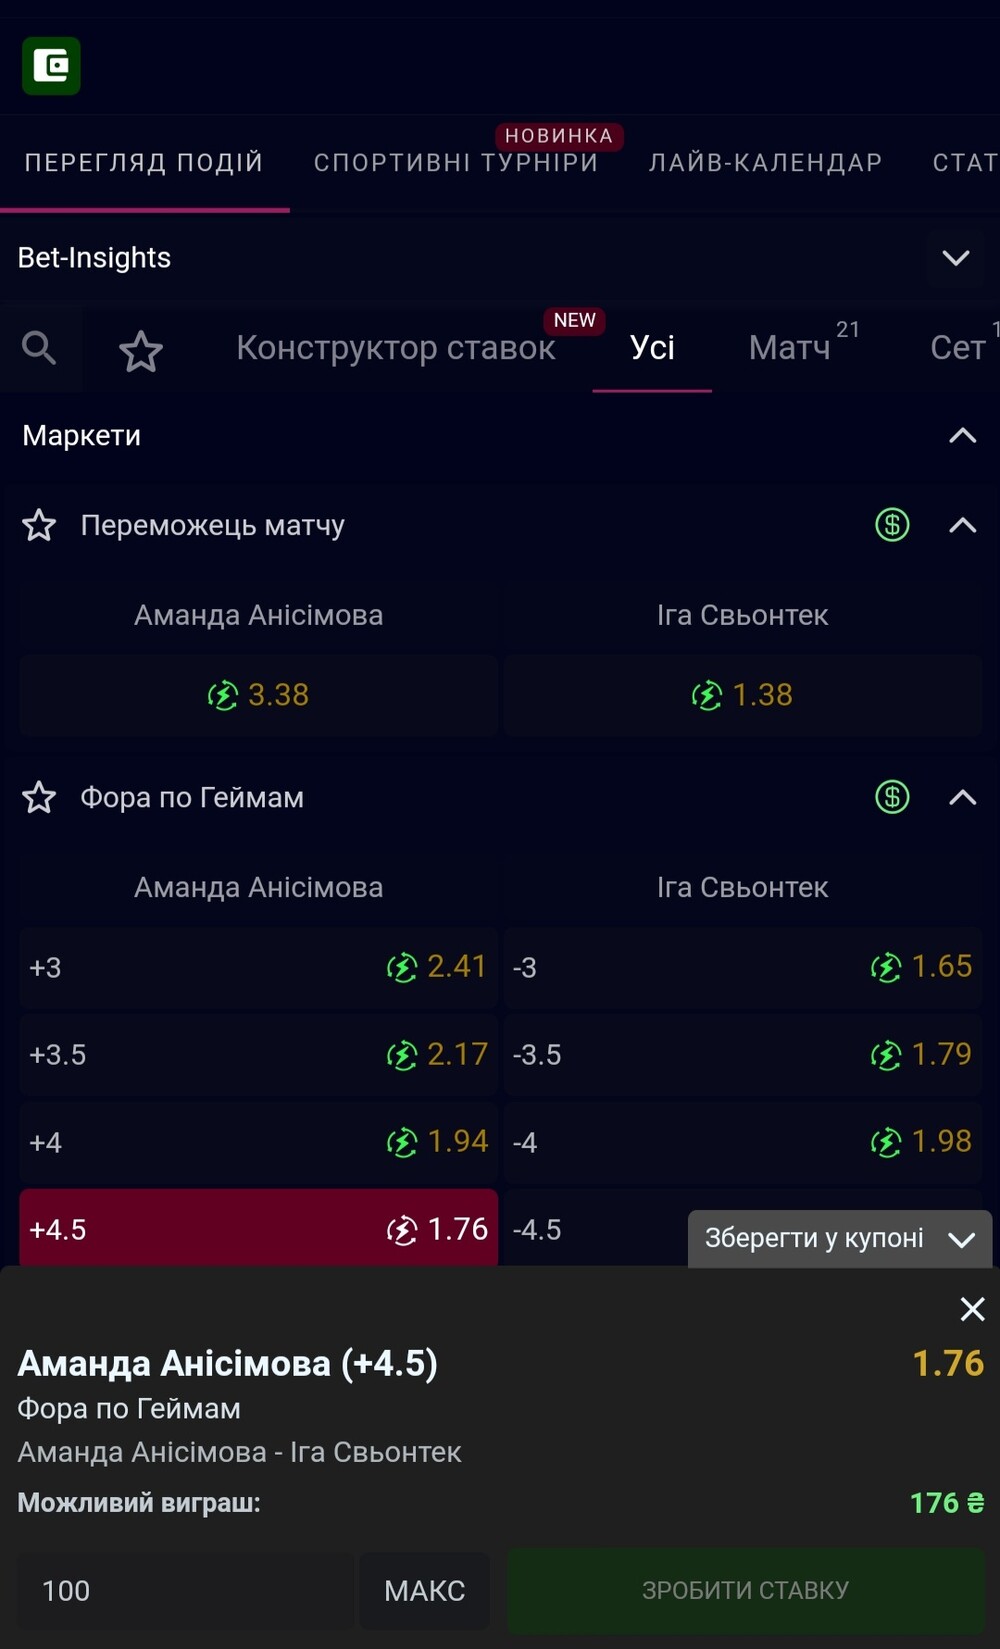Image resolution: width=1000 pixels, height=1649 pixels.
Task: Collapse the Переможець матчу market
Action: [962, 525]
